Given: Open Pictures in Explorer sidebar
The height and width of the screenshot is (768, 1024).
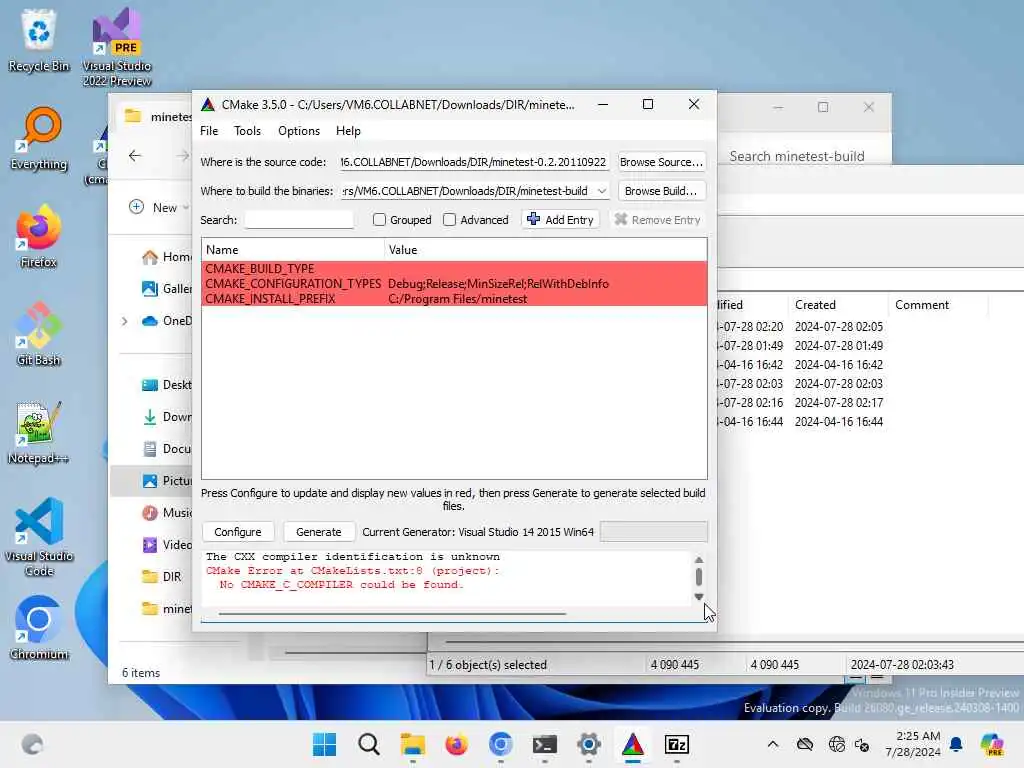Looking at the screenshot, I should 167,481.
